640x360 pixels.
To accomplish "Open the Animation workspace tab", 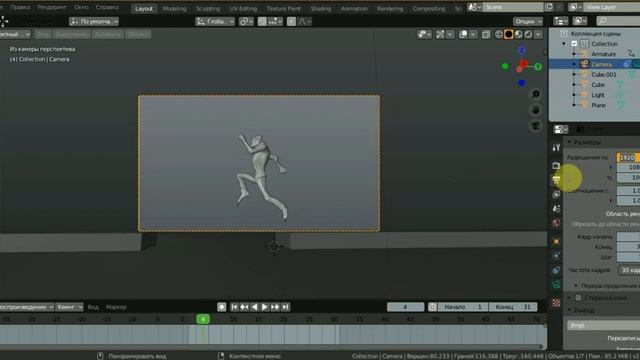I will pyautogui.click(x=354, y=9).
